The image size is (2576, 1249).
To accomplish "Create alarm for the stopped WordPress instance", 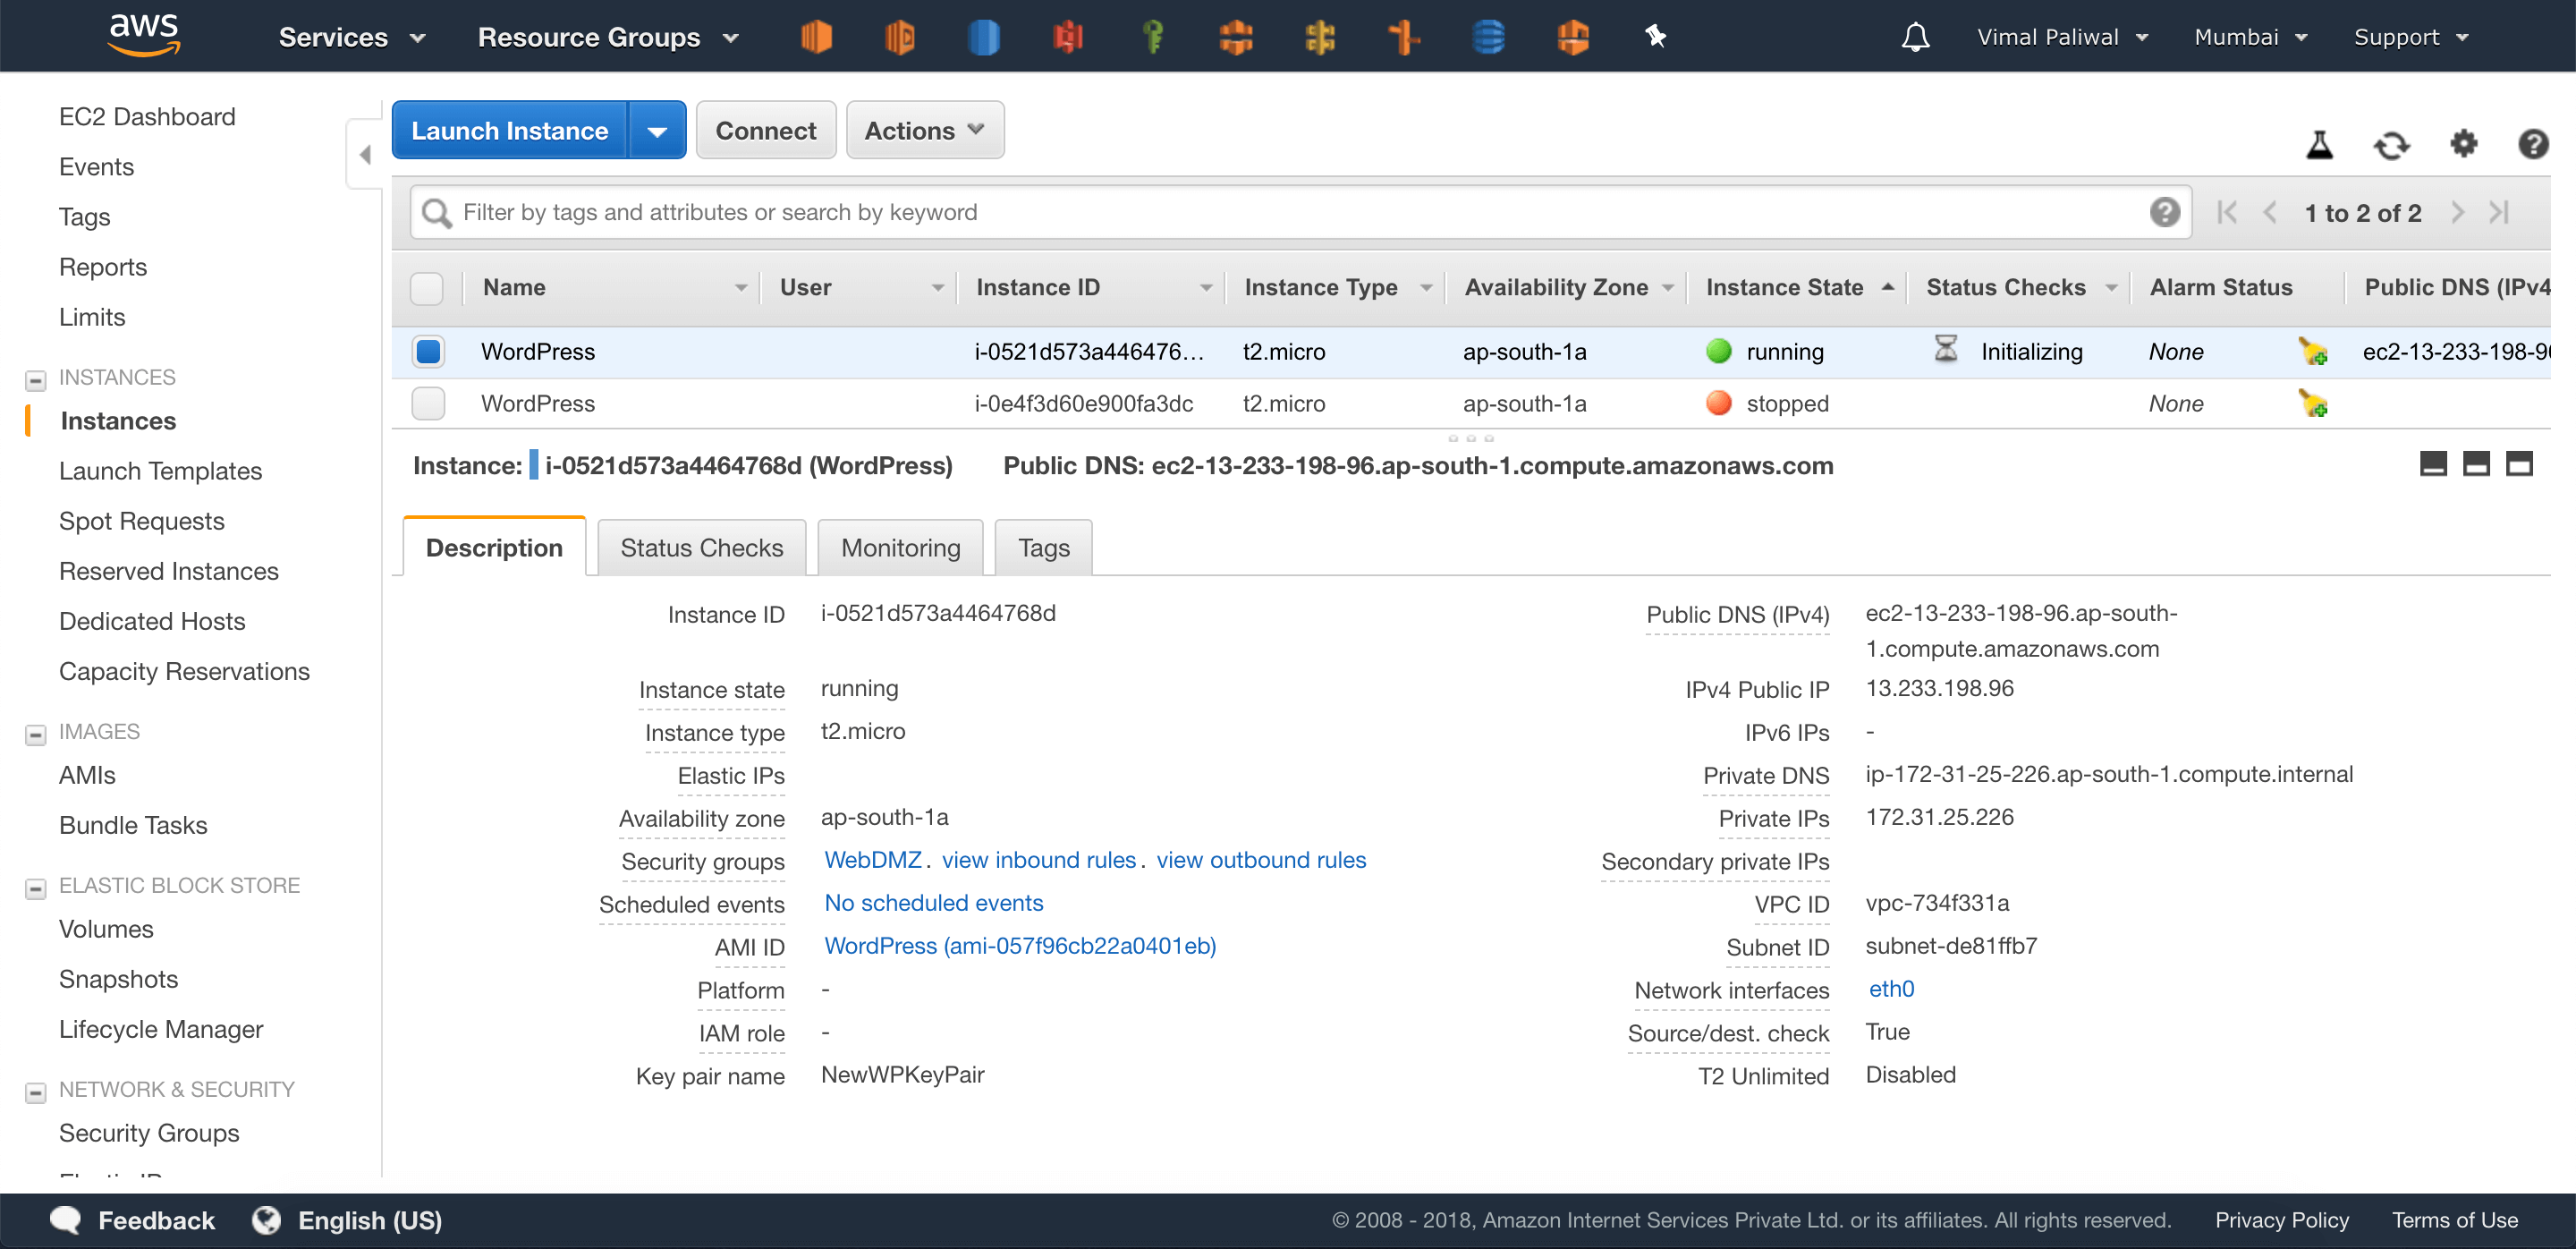I will point(2313,403).
